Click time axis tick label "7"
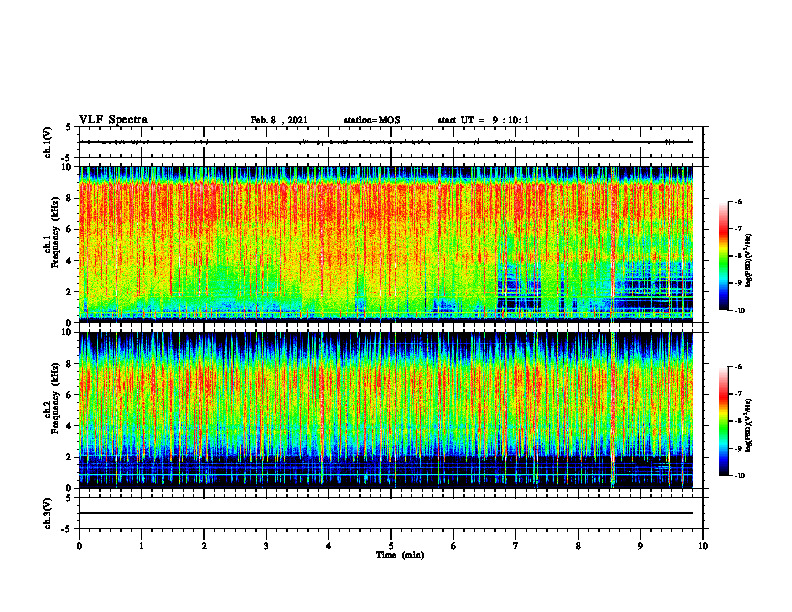792x612 pixels. (516, 546)
